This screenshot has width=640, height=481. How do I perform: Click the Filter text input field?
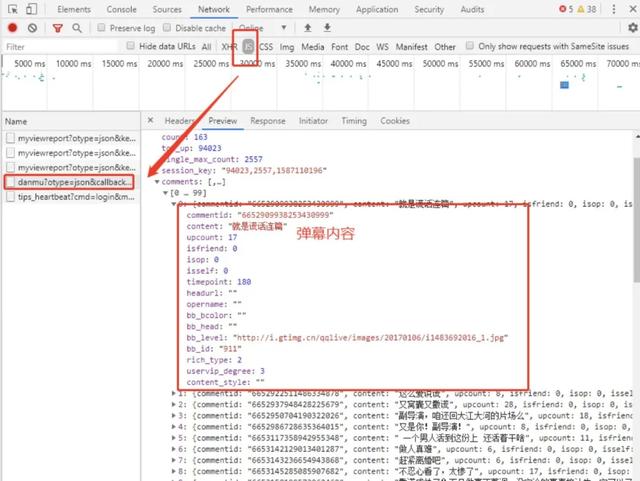(61, 47)
